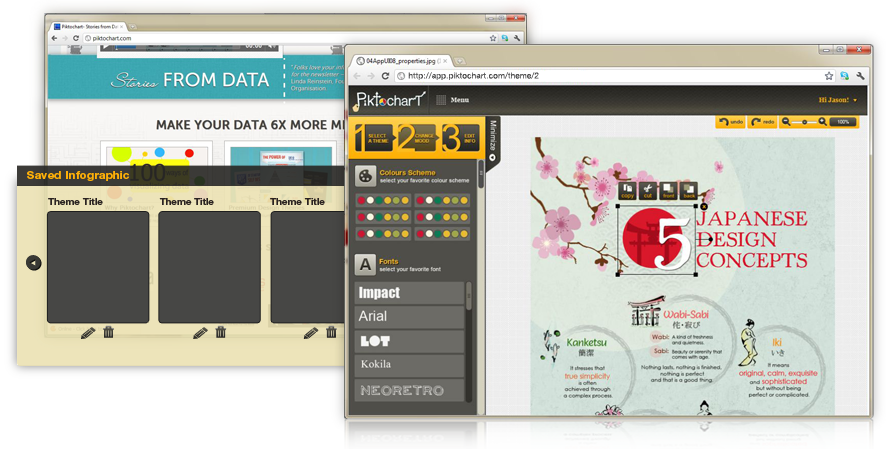The image size is (886, 466).
Task: Select the Arial font
Action: [409, 317]
